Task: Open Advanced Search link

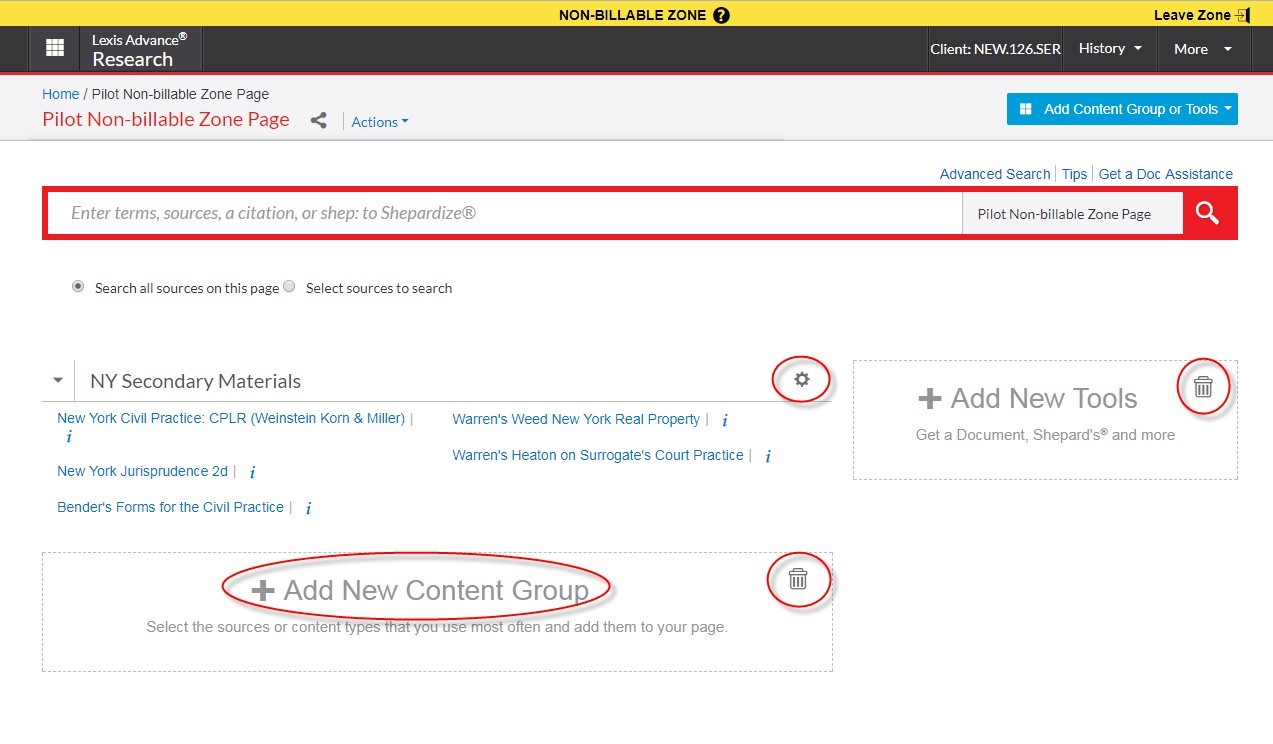Action: 995,174
